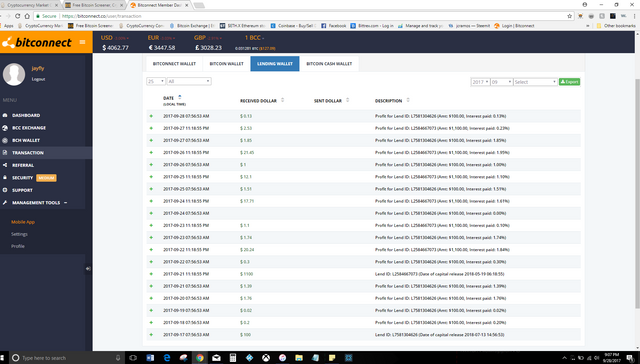640x364 pixels.
Task: Click the green Export button
Action: click(569, 82)
